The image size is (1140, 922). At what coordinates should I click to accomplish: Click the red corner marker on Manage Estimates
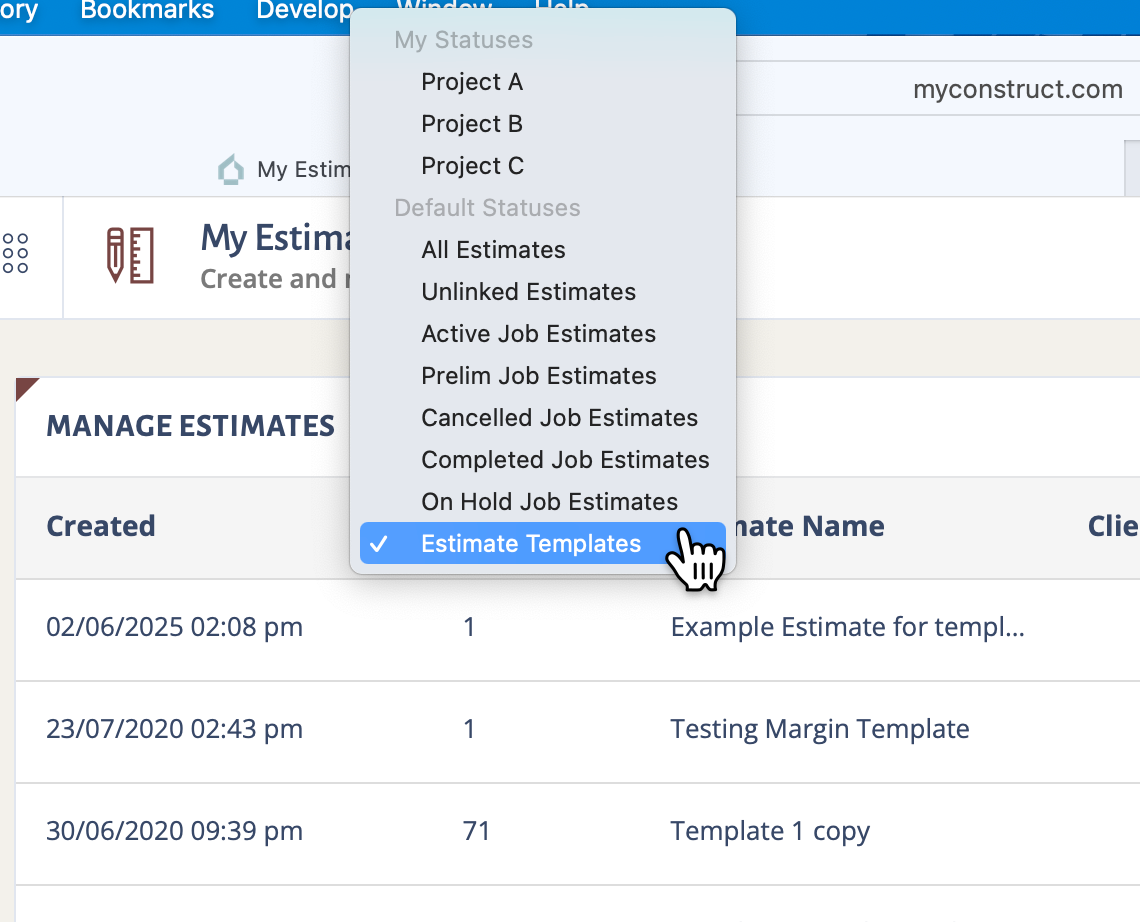click(25, 387)
